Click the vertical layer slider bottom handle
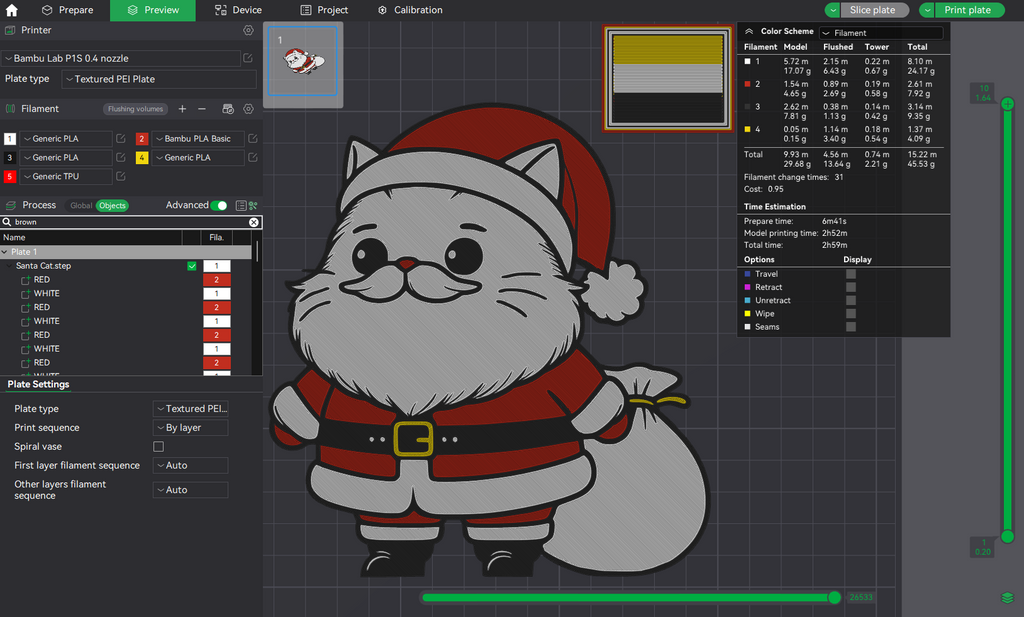Viewport: 1024px width, 617px height. (x=1008, y=537)
